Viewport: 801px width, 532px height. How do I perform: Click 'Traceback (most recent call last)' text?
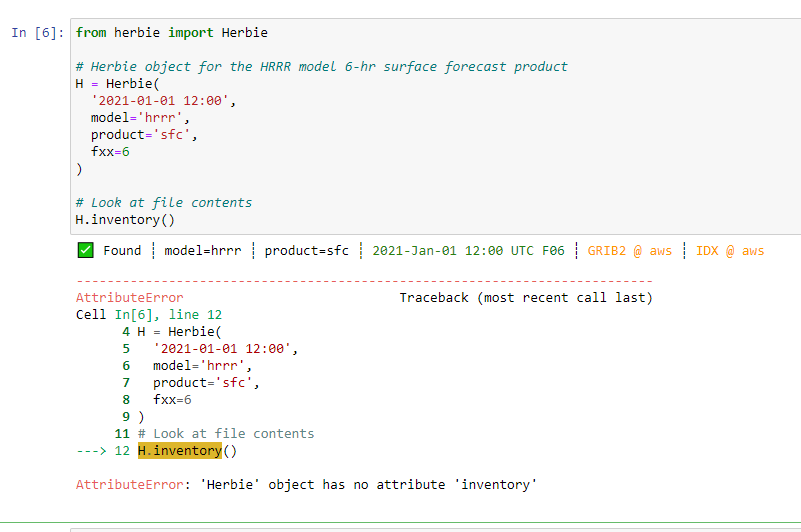526,298
